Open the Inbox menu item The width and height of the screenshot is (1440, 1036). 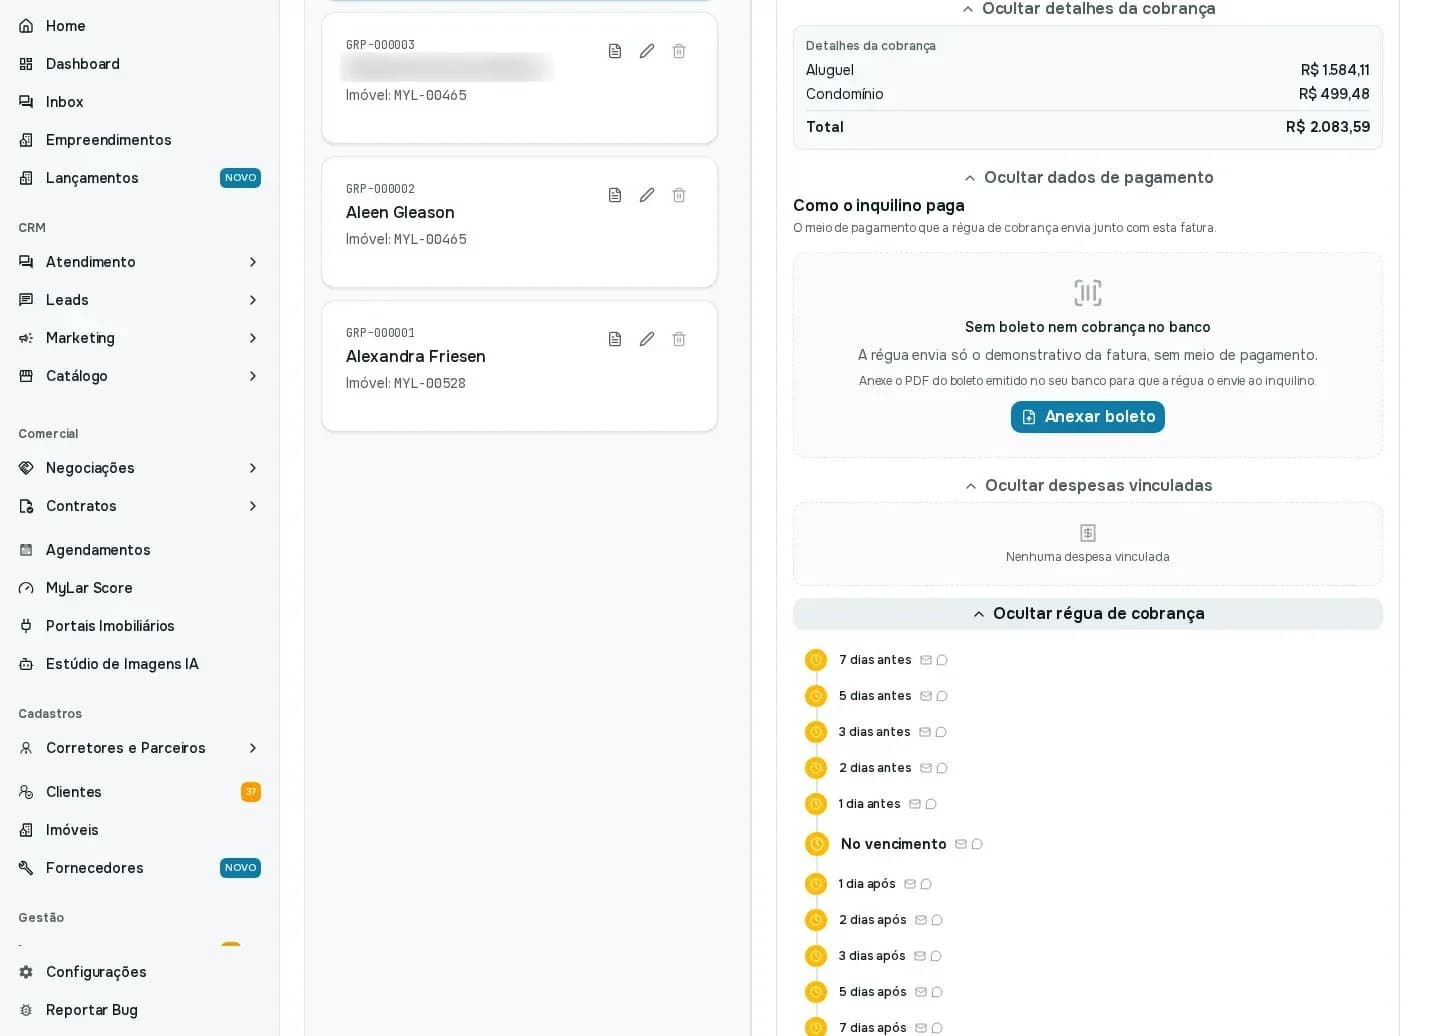click(139, 102)
